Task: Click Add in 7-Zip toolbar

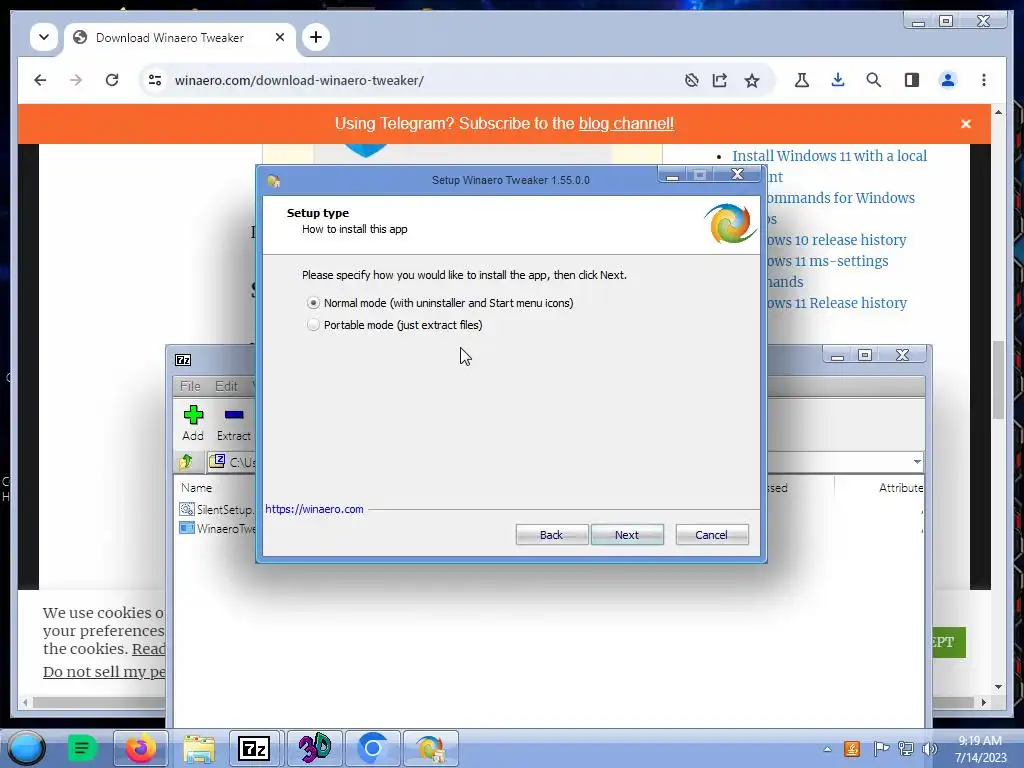Action: pos(193,423)
